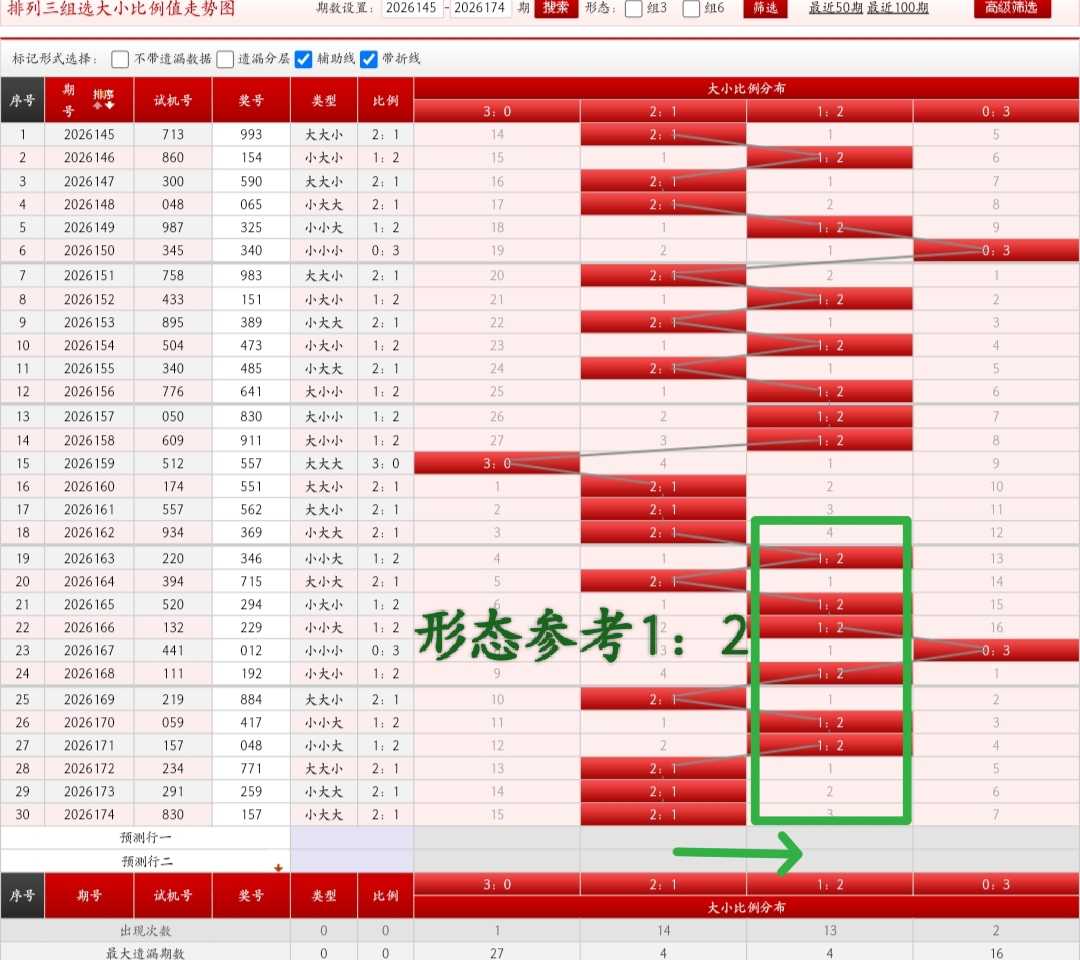Viewport: 1080px width, 960px height.
Task: Click the top 3:0 column header
Action: [497, 111]
